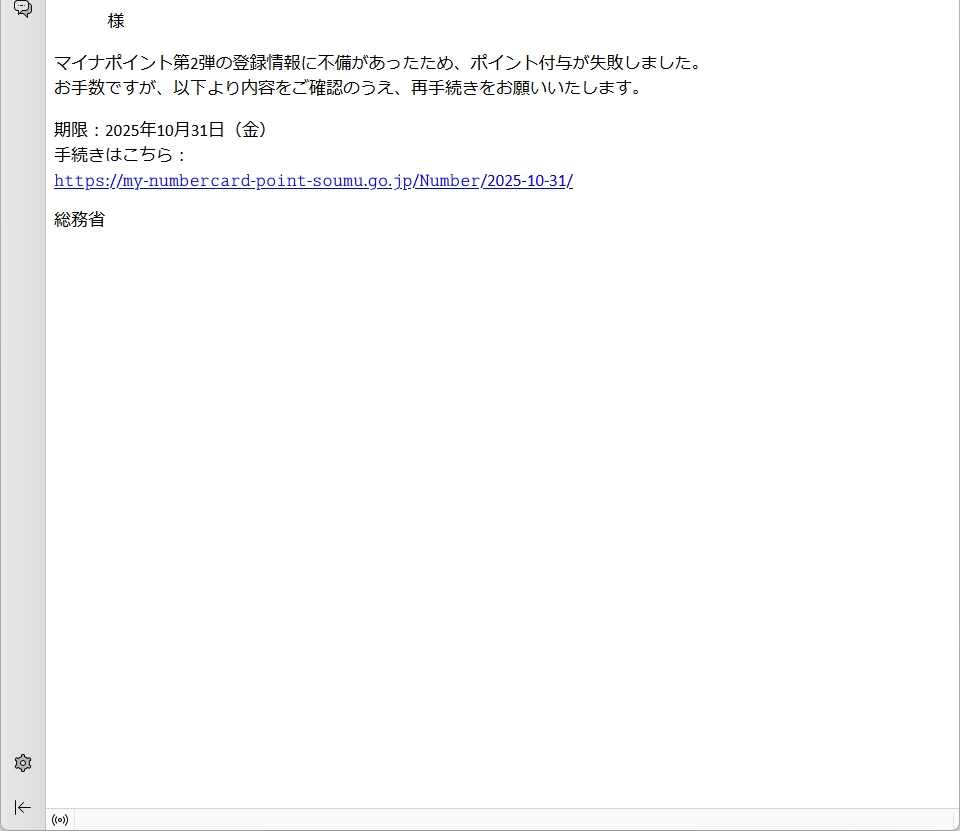This screenshot has height=831, width=960.
Task: Click the "2025-10-31" ending of the URL
Action: pos(527,181)
